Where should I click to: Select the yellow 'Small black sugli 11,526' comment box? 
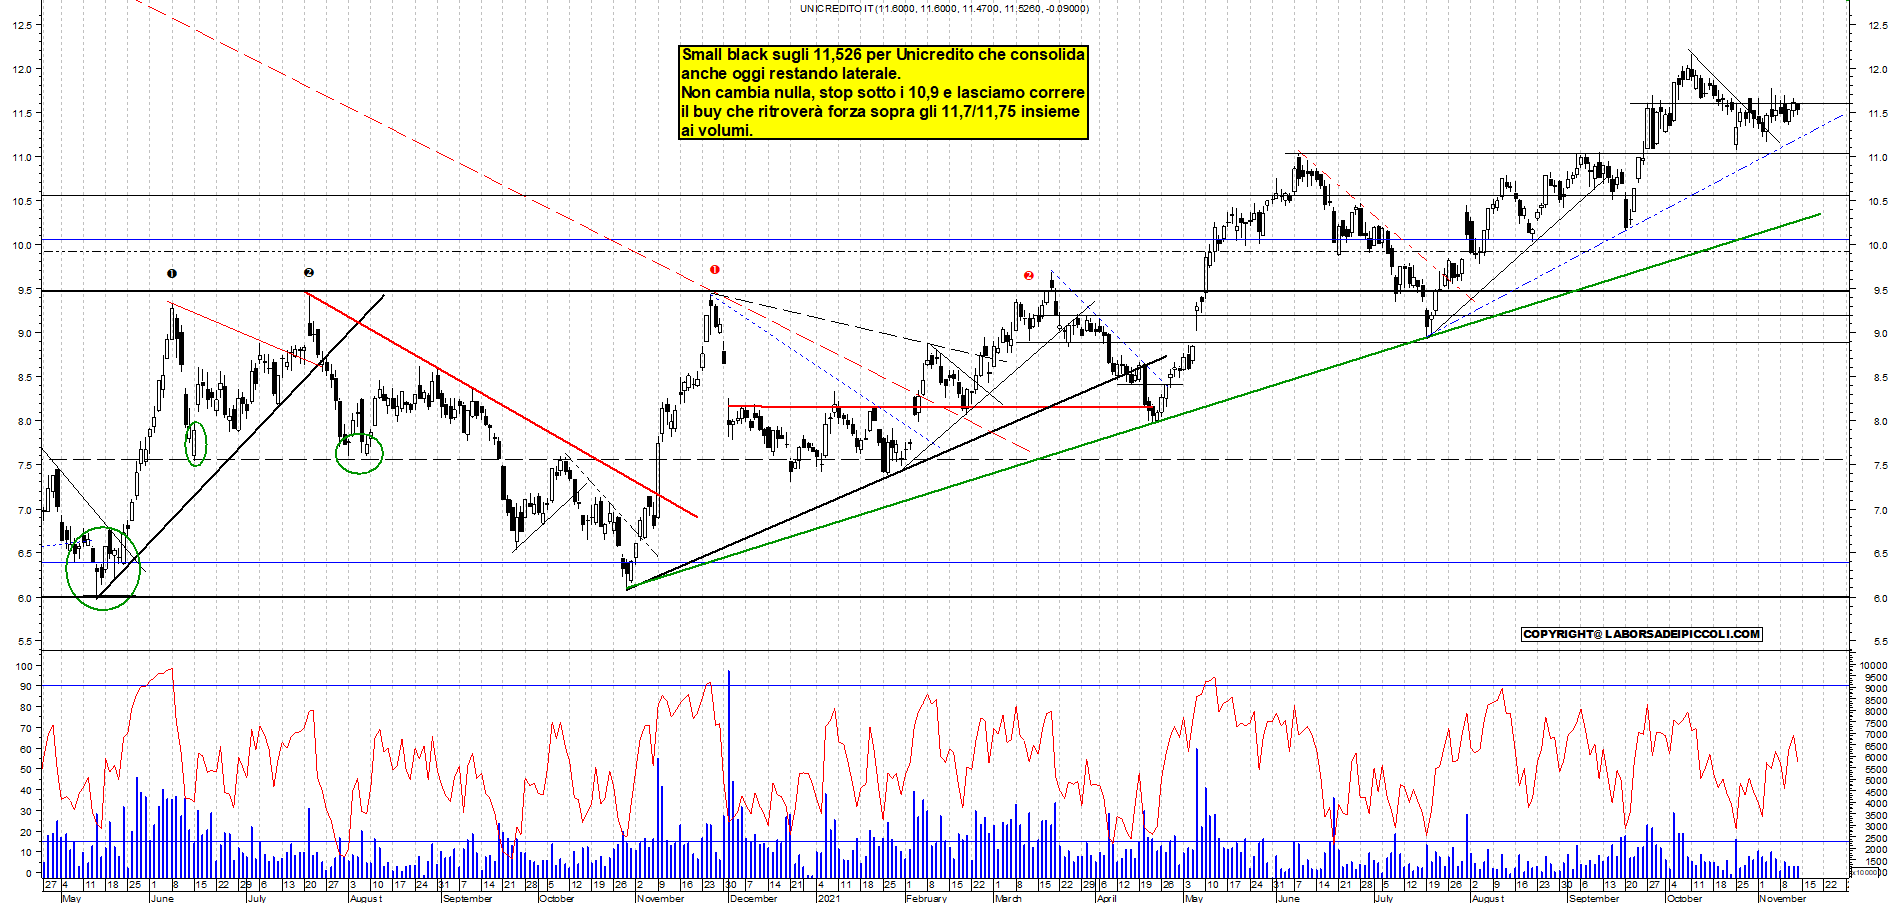pyautogui.click(x=883, y=92)
